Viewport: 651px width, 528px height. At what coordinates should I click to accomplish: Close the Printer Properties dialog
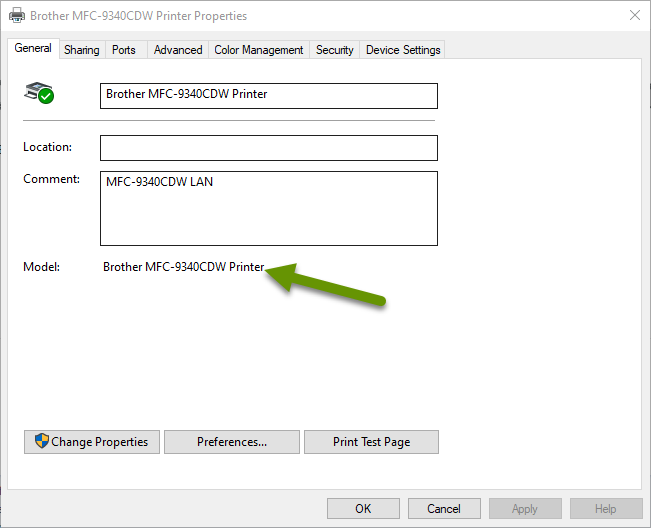(x=635, y=15)
